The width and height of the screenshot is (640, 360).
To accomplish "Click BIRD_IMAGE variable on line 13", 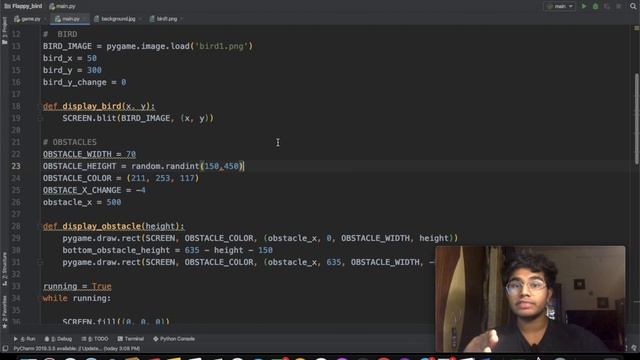I will coord(67,46).
